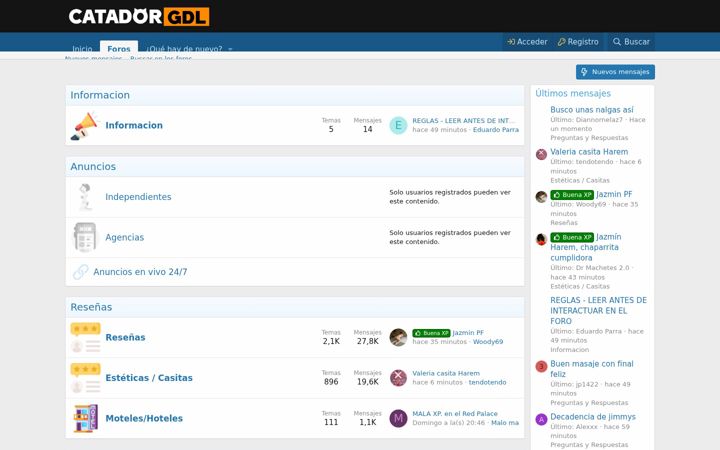Open the REGLAS - LEER ANTES DE INT... thread in Informacion row
The image size is (720, 450).
(x=463, y=121)
